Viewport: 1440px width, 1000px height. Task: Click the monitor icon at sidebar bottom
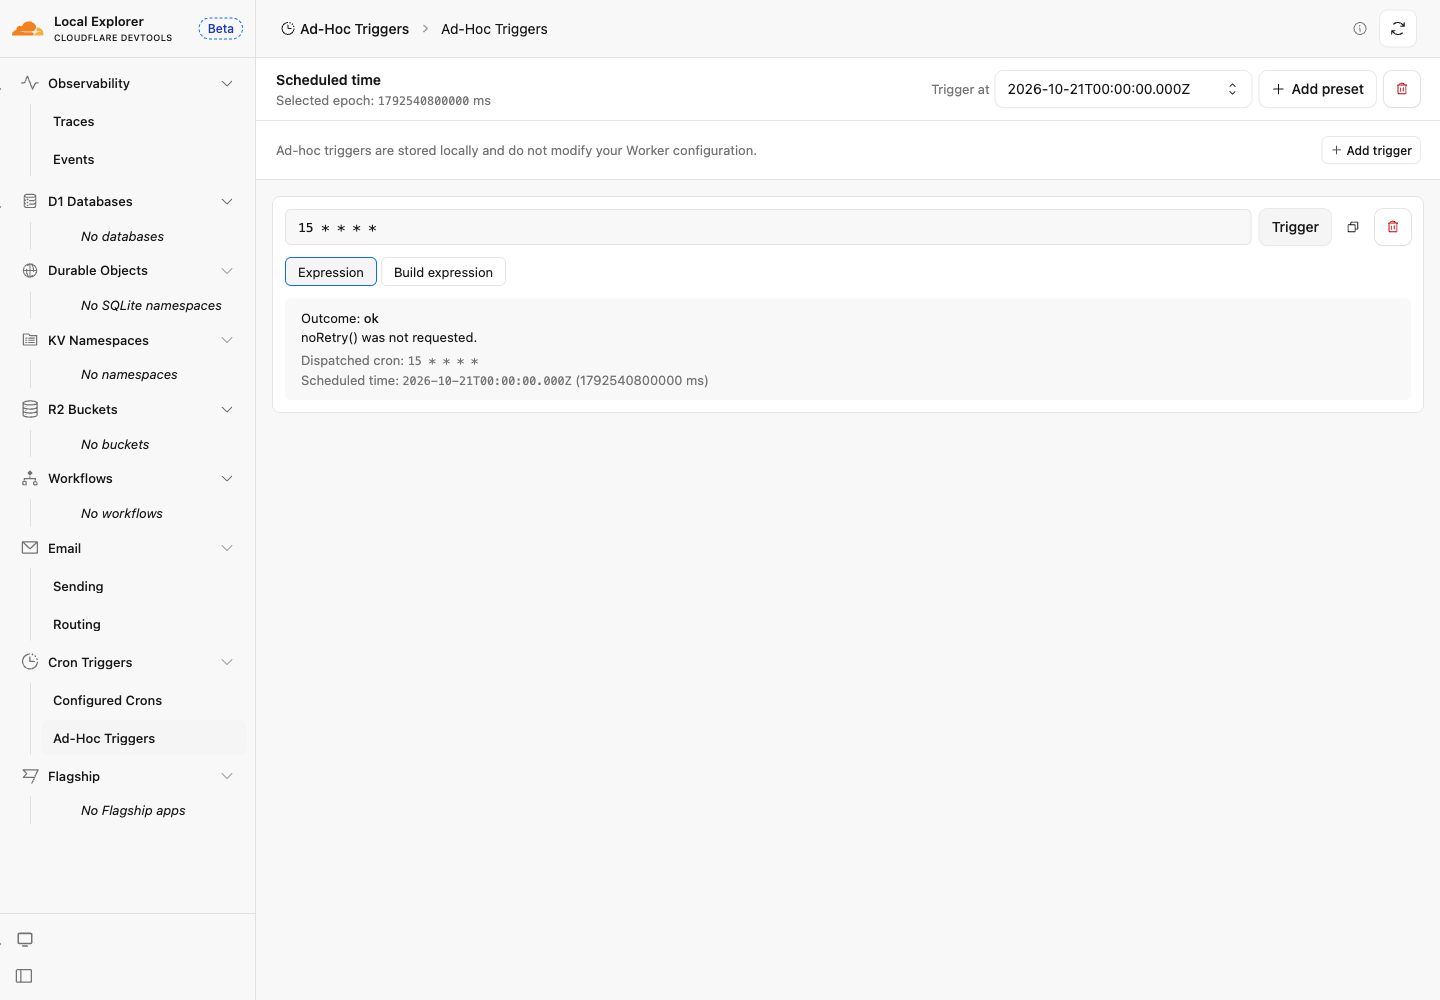pos(25,939)
